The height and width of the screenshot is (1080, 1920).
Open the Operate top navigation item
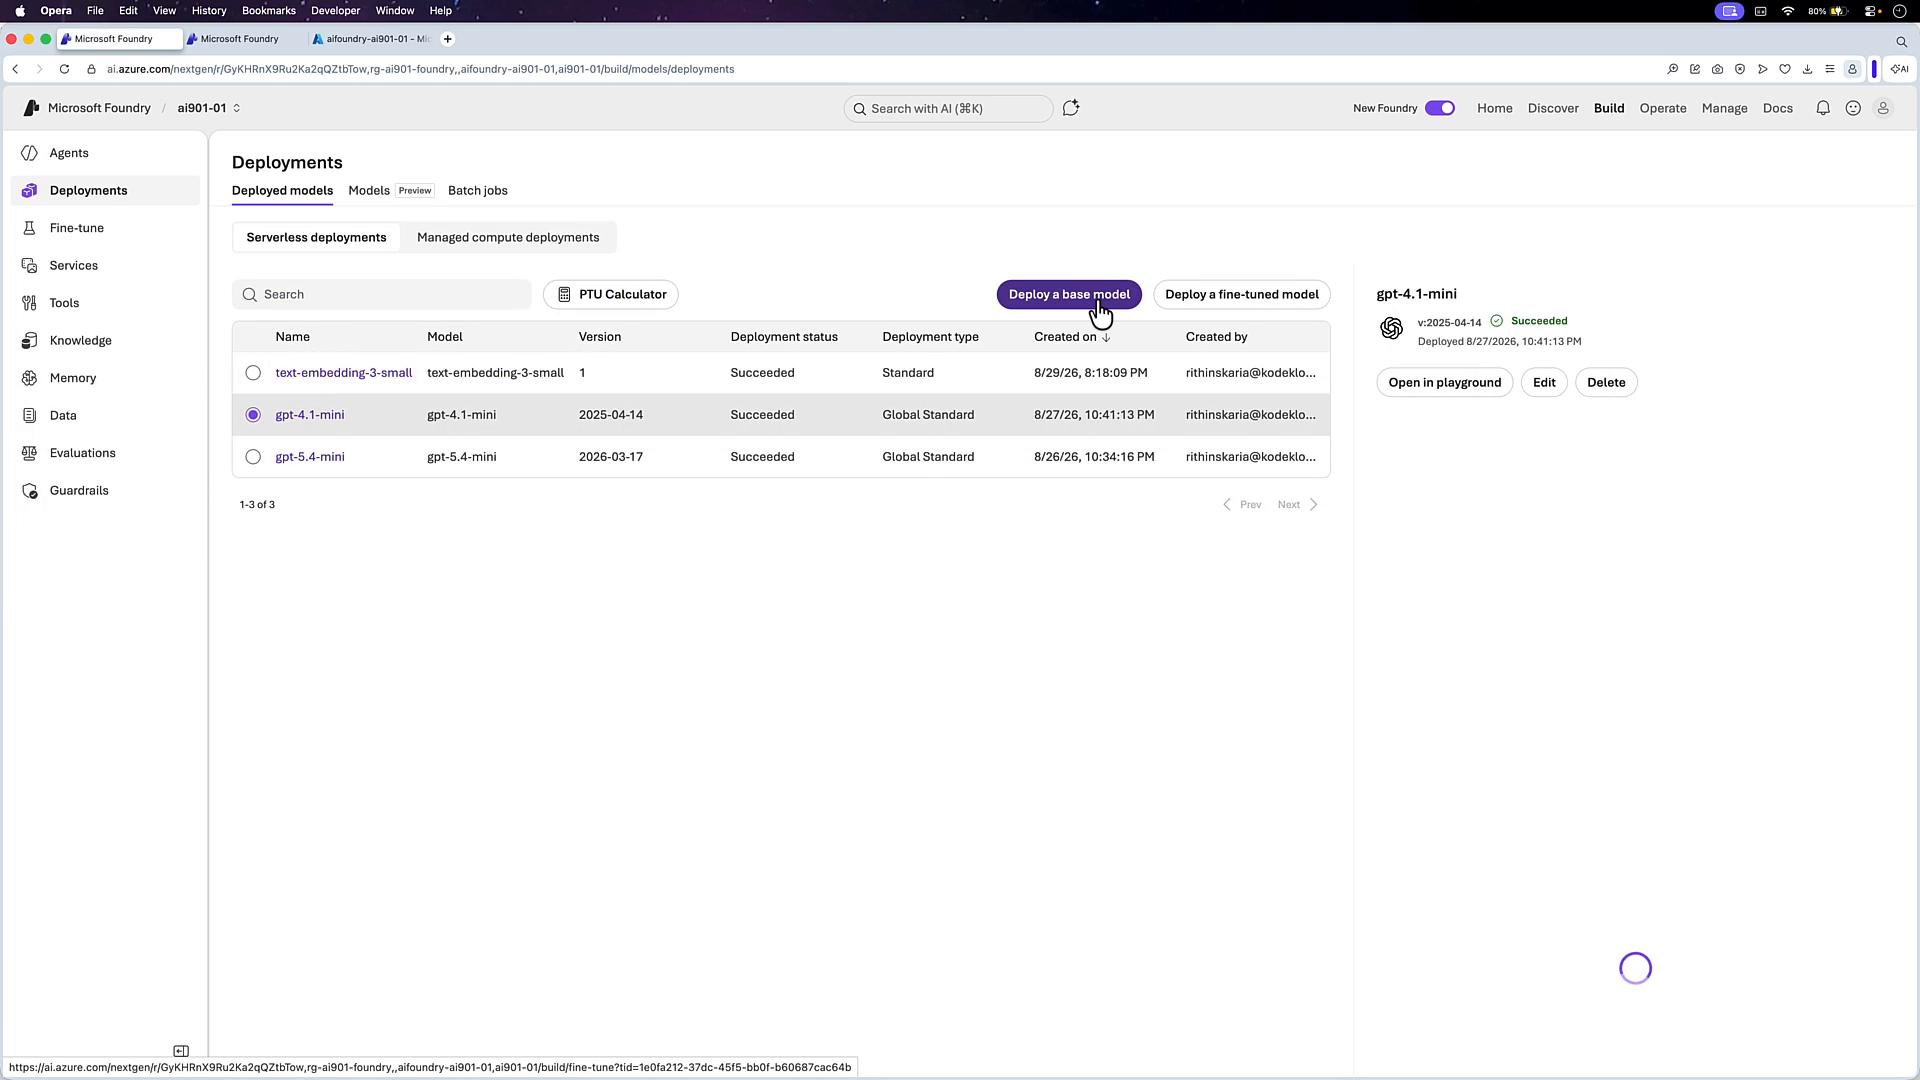(x=1663, y=108)
